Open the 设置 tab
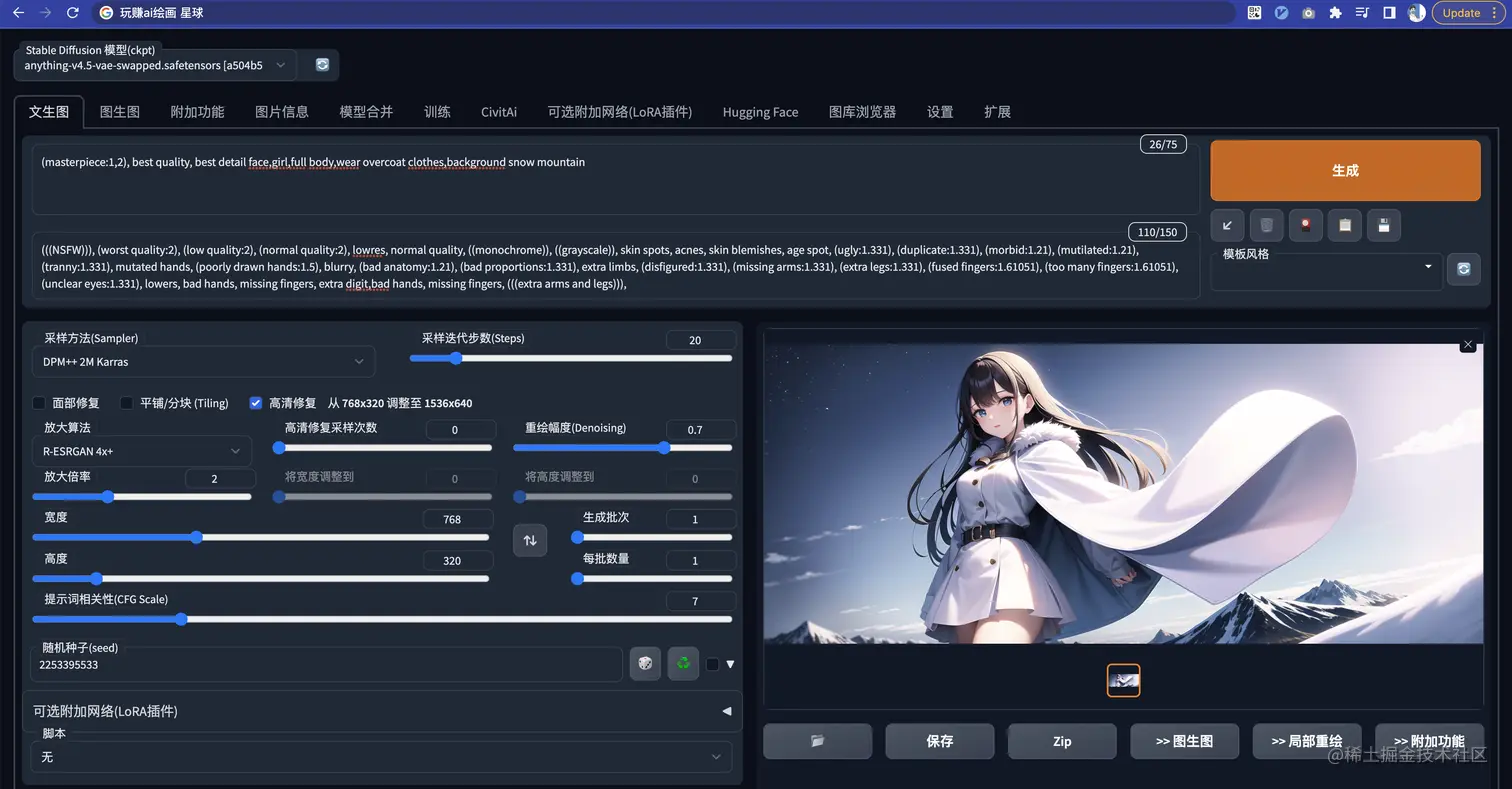This screenshot has height=789, width=1512. [940, 112]
